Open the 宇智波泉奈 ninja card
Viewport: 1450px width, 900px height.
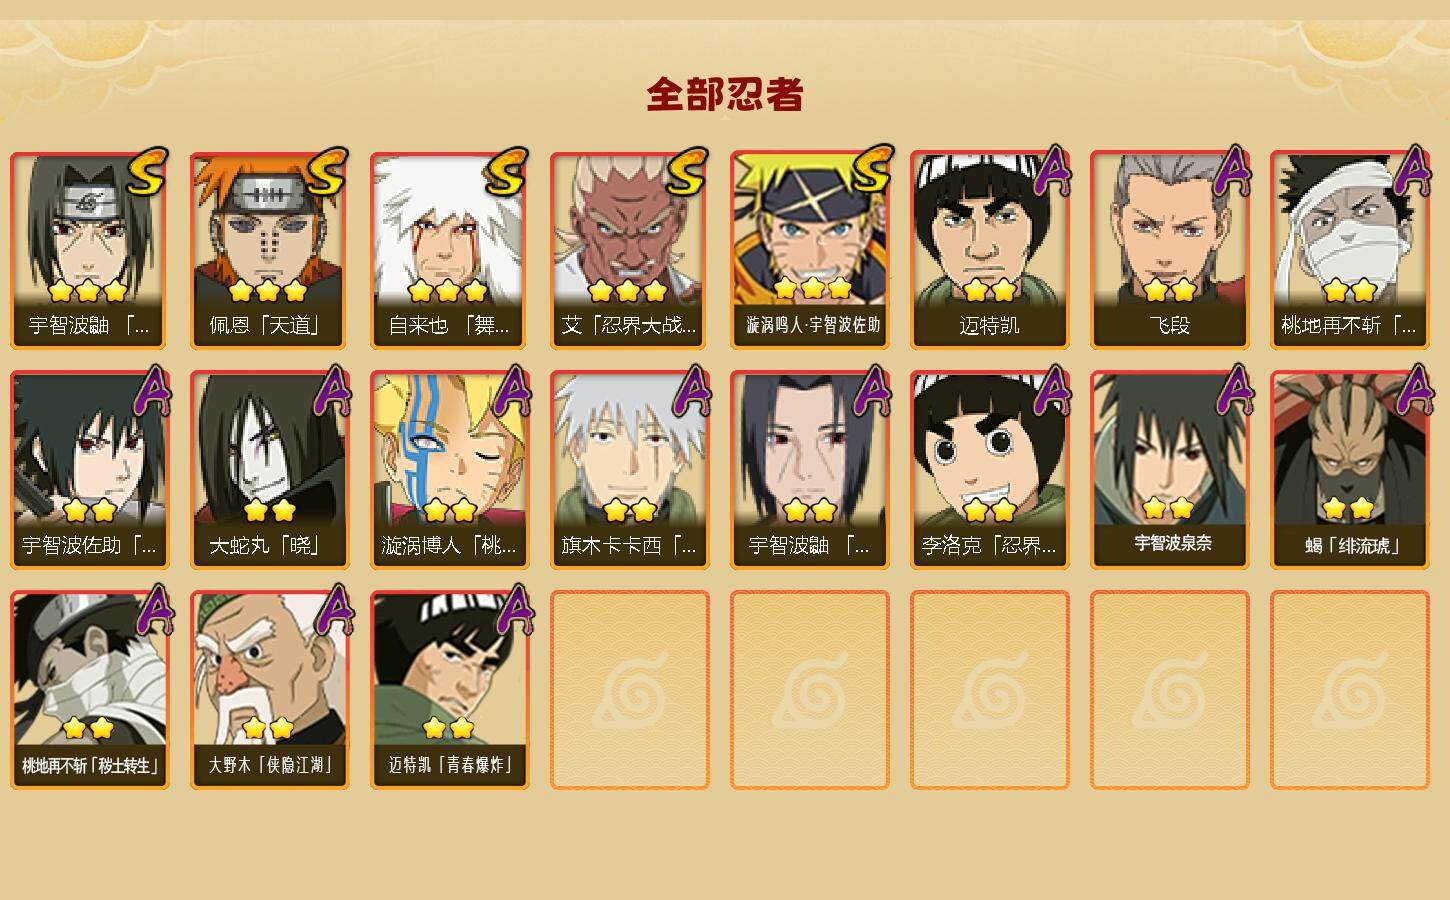[x=1169, y=470]
